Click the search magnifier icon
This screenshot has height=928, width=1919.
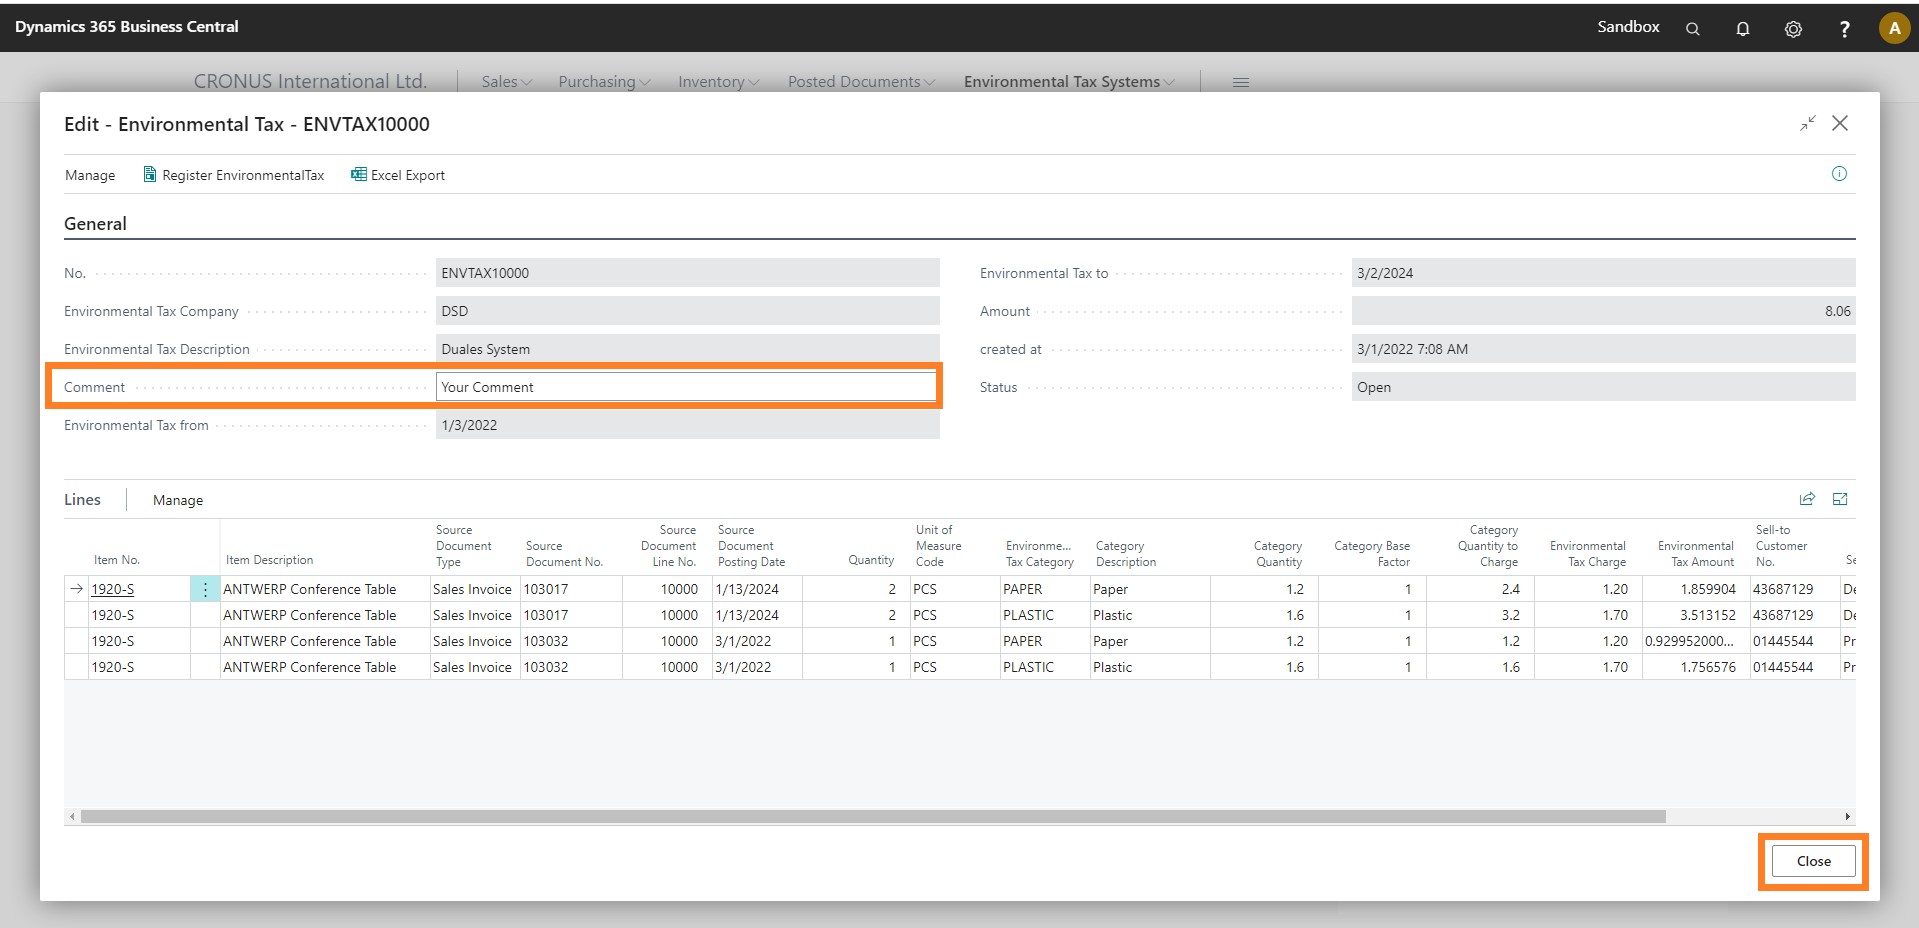(1692, 29)
